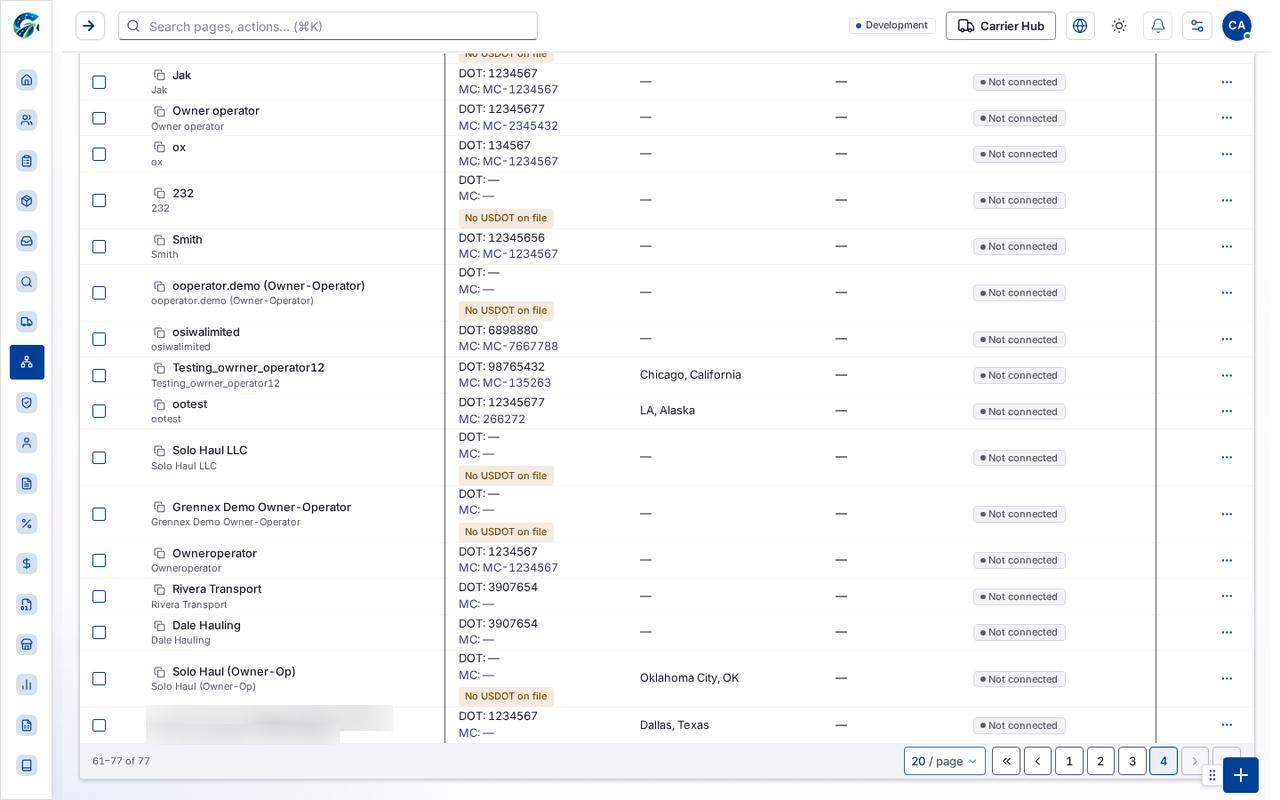The width and height of the screenshot is (1280, 800).
Task: Tick the osiwalimited row checkbox
Action: pos(99,339)
